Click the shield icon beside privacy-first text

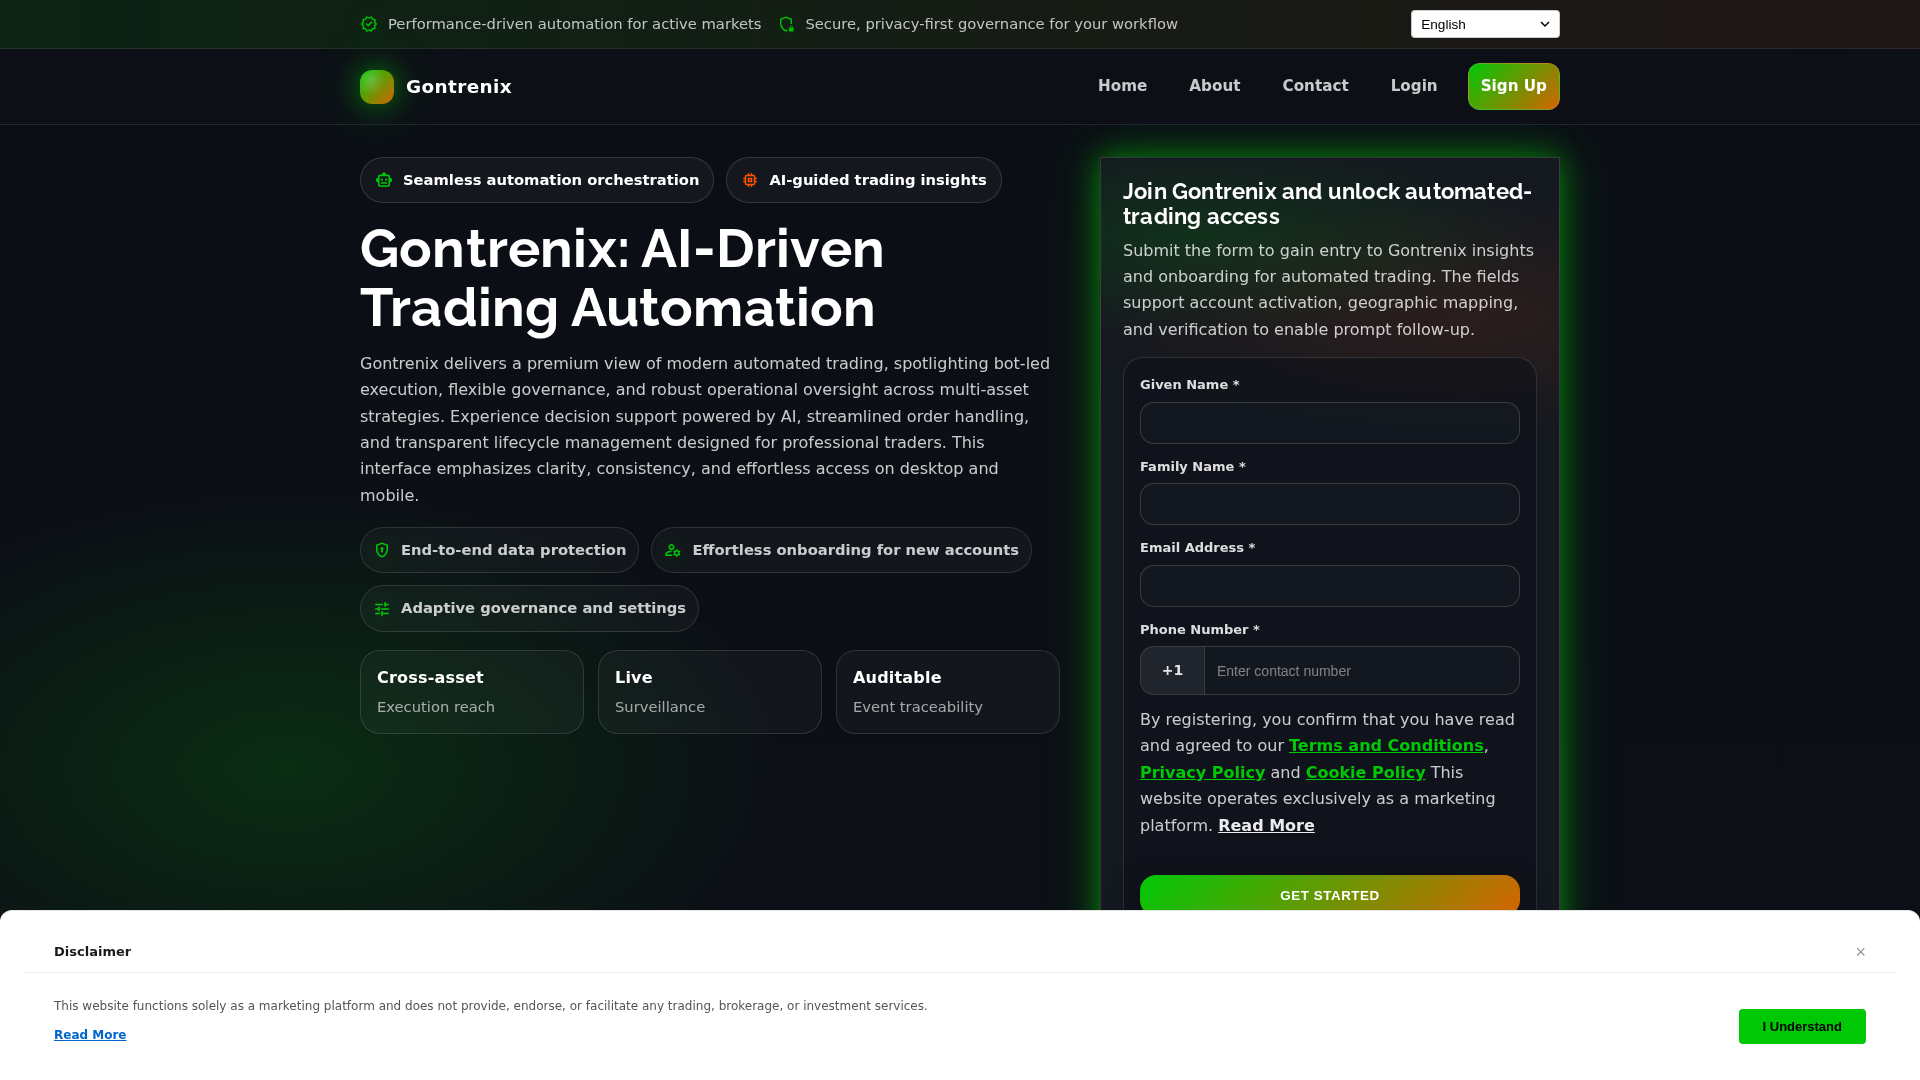[x=786, y=24]
